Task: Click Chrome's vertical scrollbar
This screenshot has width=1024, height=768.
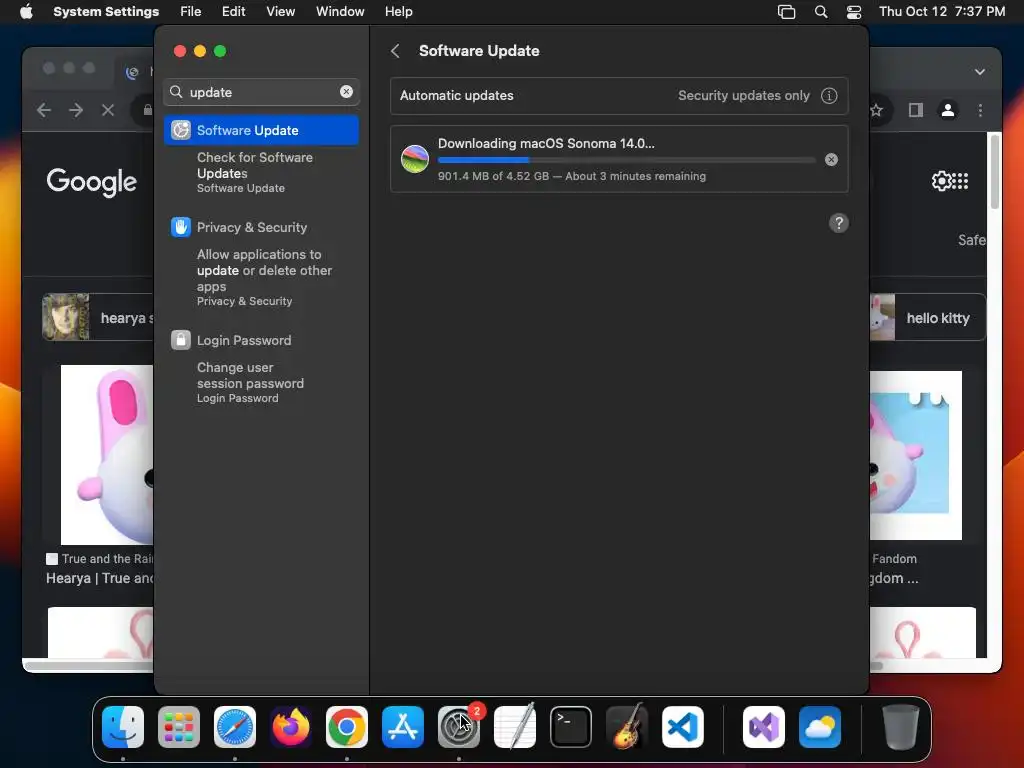Action: click(x=995, y=172)
